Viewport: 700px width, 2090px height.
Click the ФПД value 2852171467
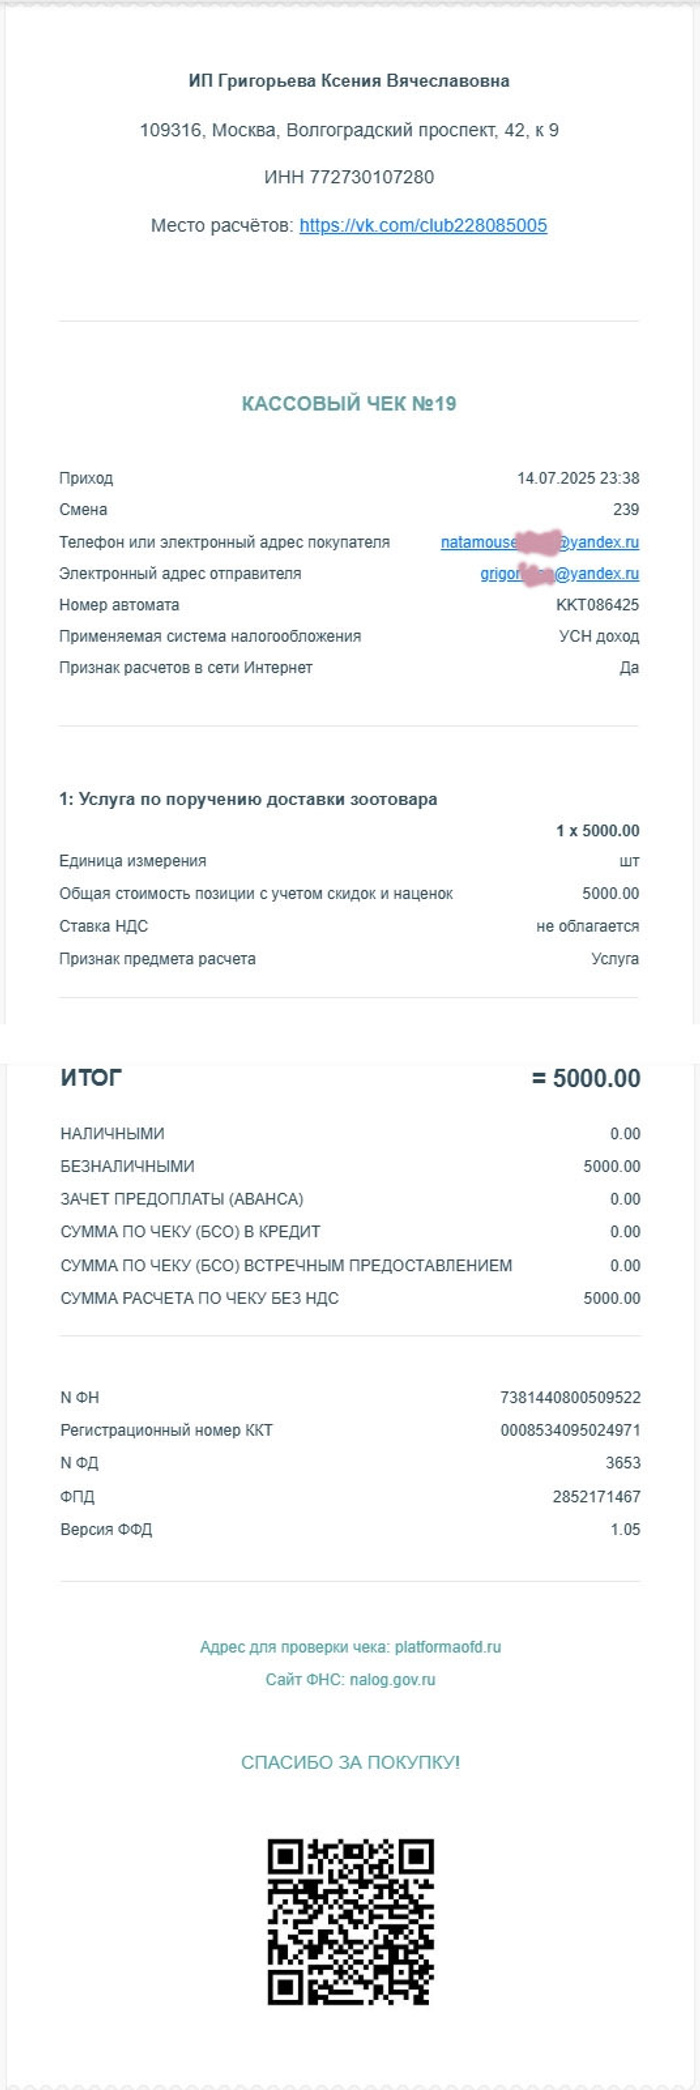click(x=596, y=1496)
